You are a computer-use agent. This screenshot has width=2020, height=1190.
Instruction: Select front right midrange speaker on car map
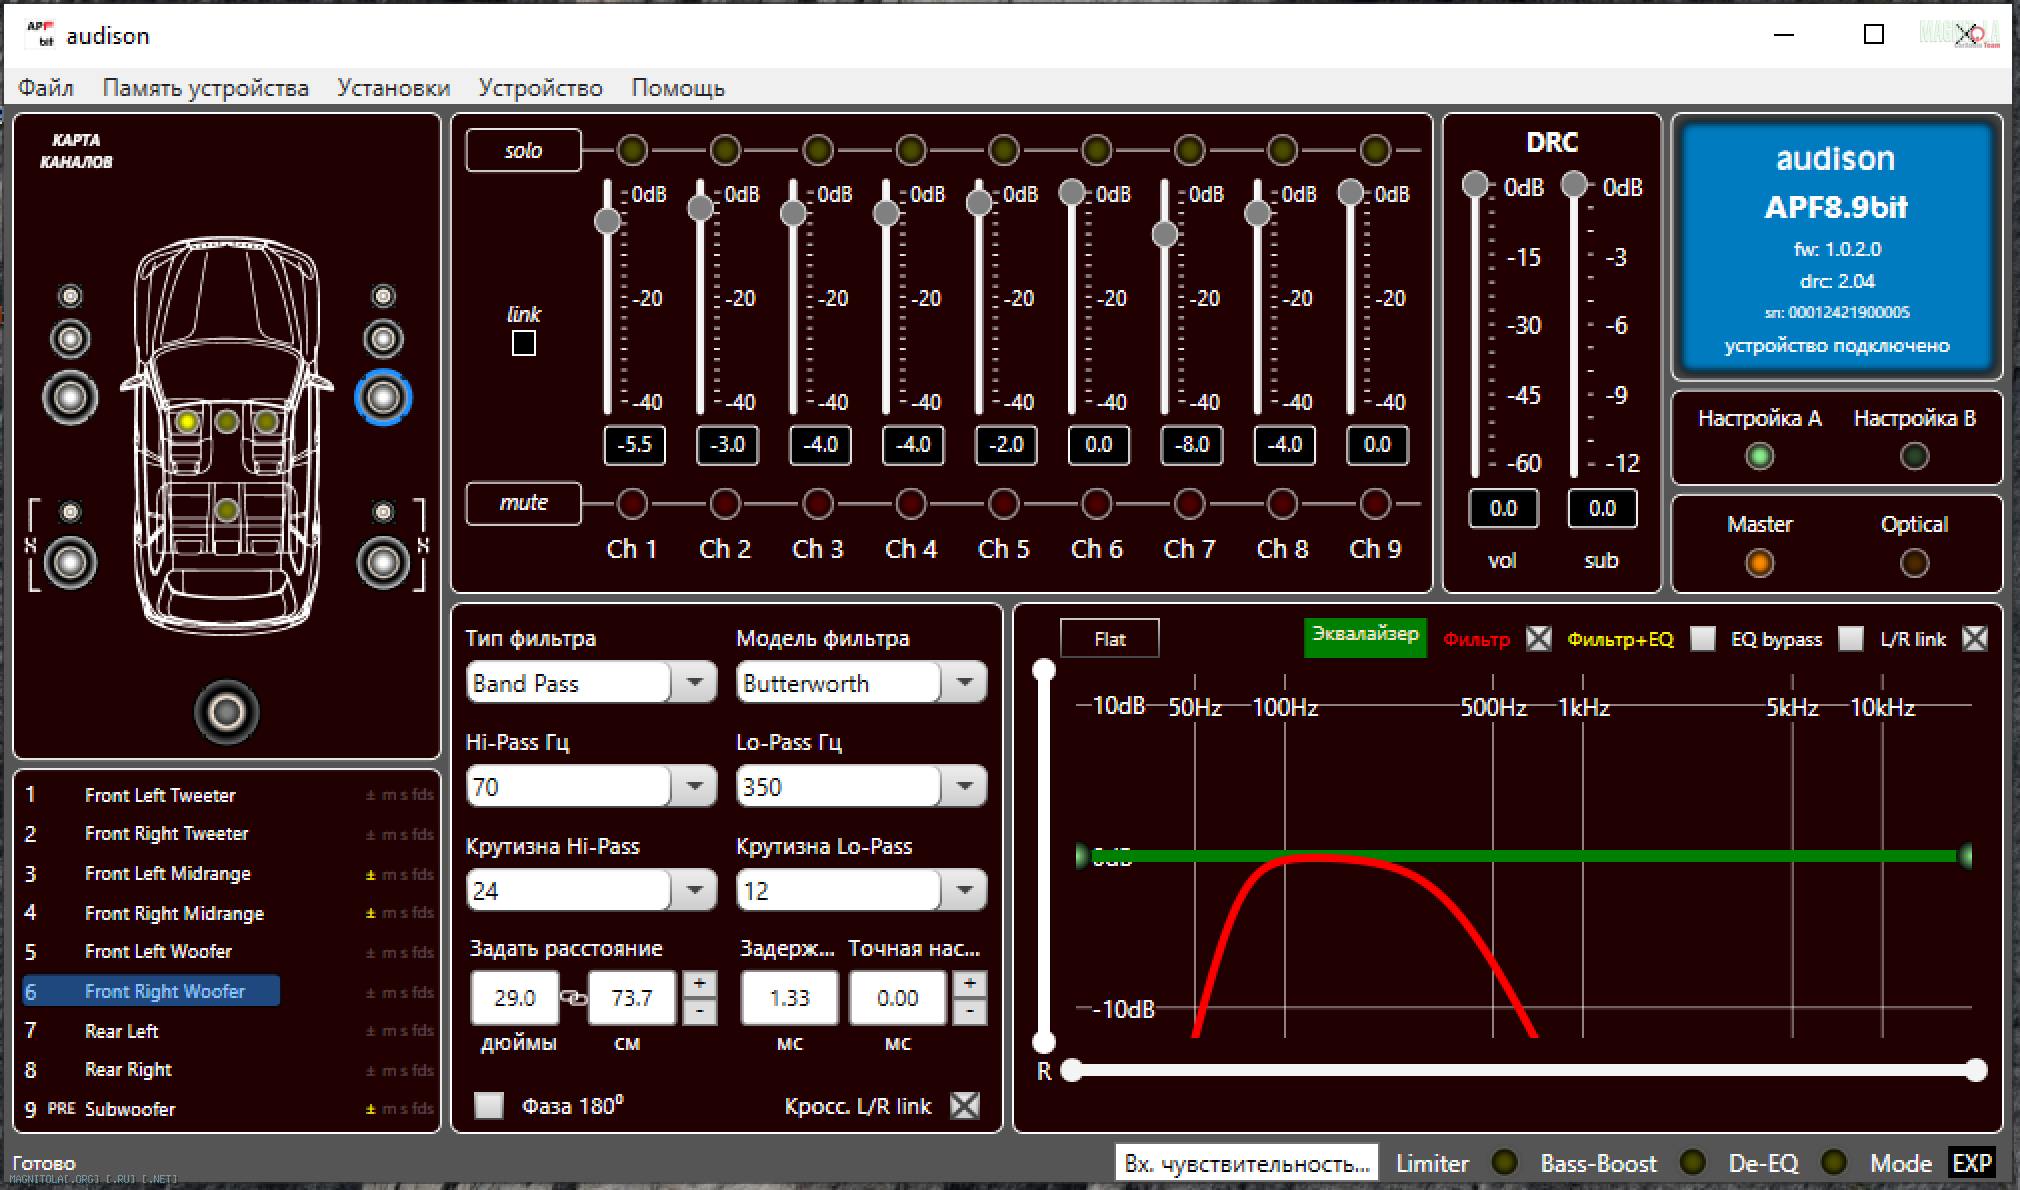[383, 339]
